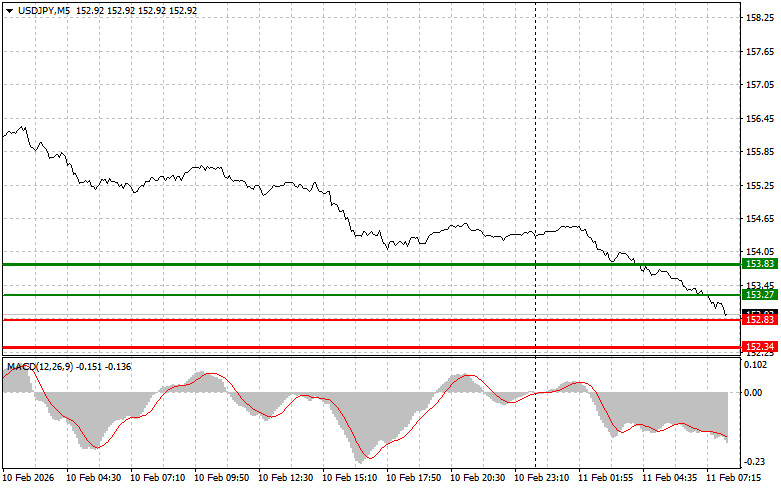The image size is (781, 489).
Task: Click the 10 Feb 2026 time label
Action: coord(28,478)
